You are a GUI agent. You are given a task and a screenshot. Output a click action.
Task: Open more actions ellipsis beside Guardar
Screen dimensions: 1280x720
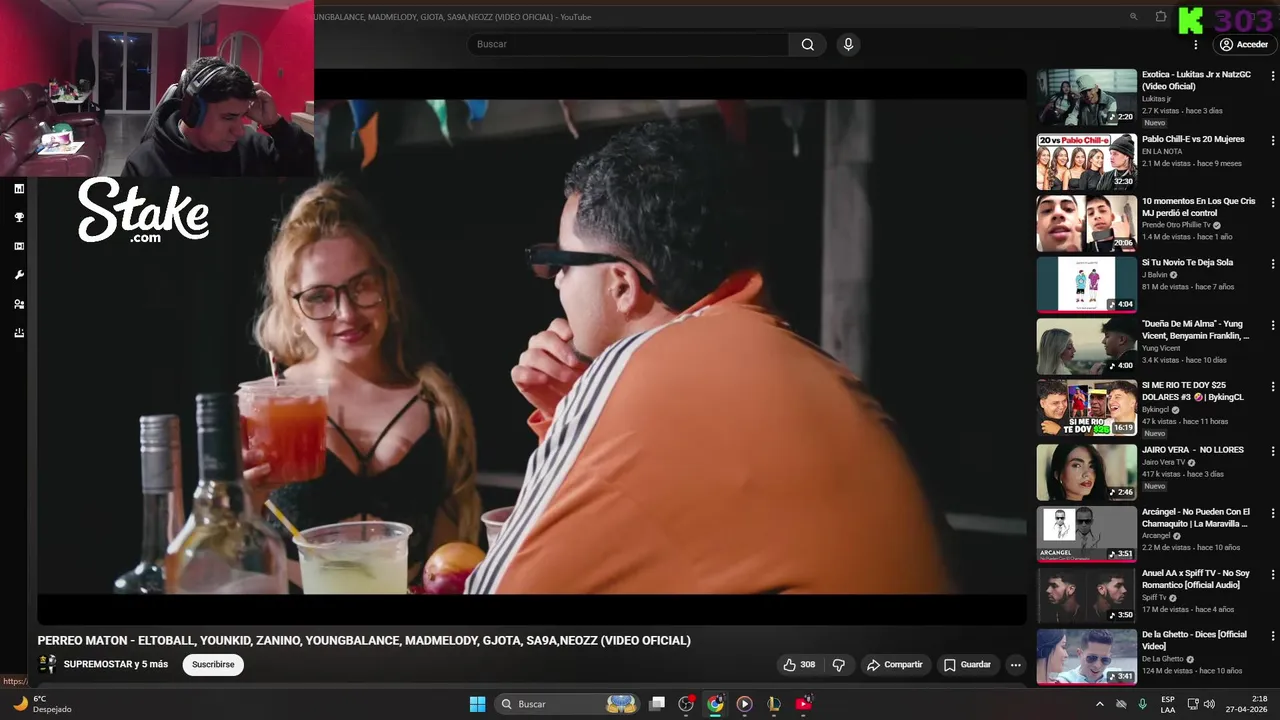(x=1015, y=665)
